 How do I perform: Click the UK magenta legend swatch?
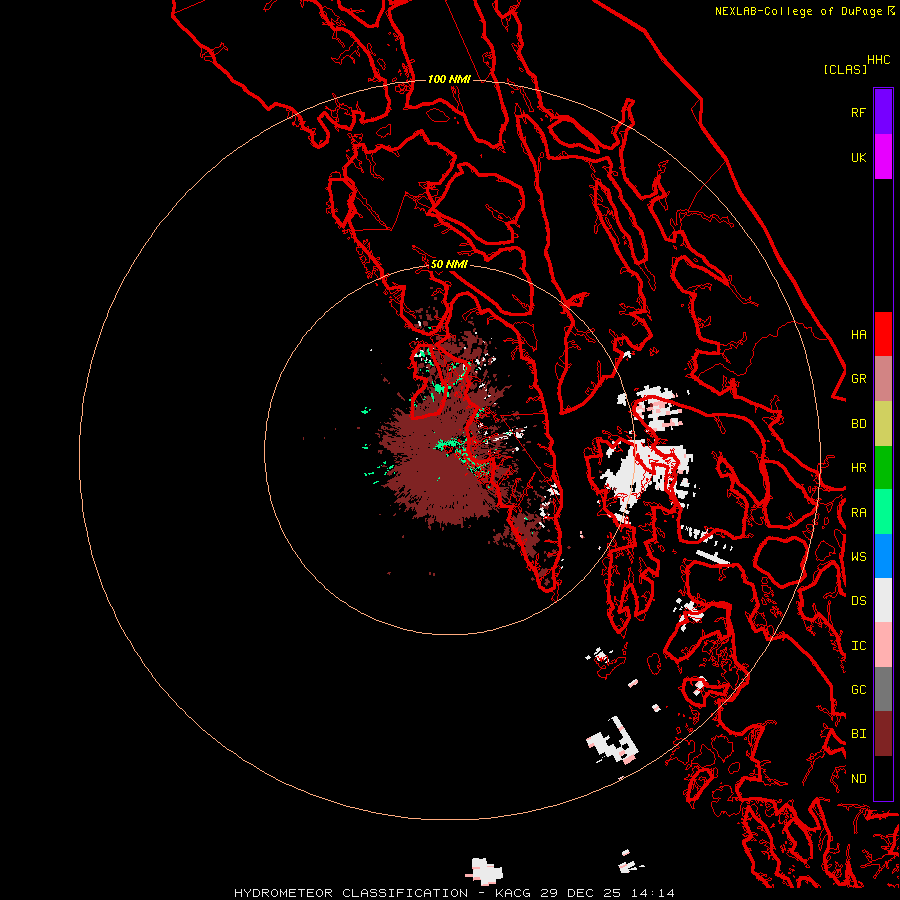[x=883, y=157]
